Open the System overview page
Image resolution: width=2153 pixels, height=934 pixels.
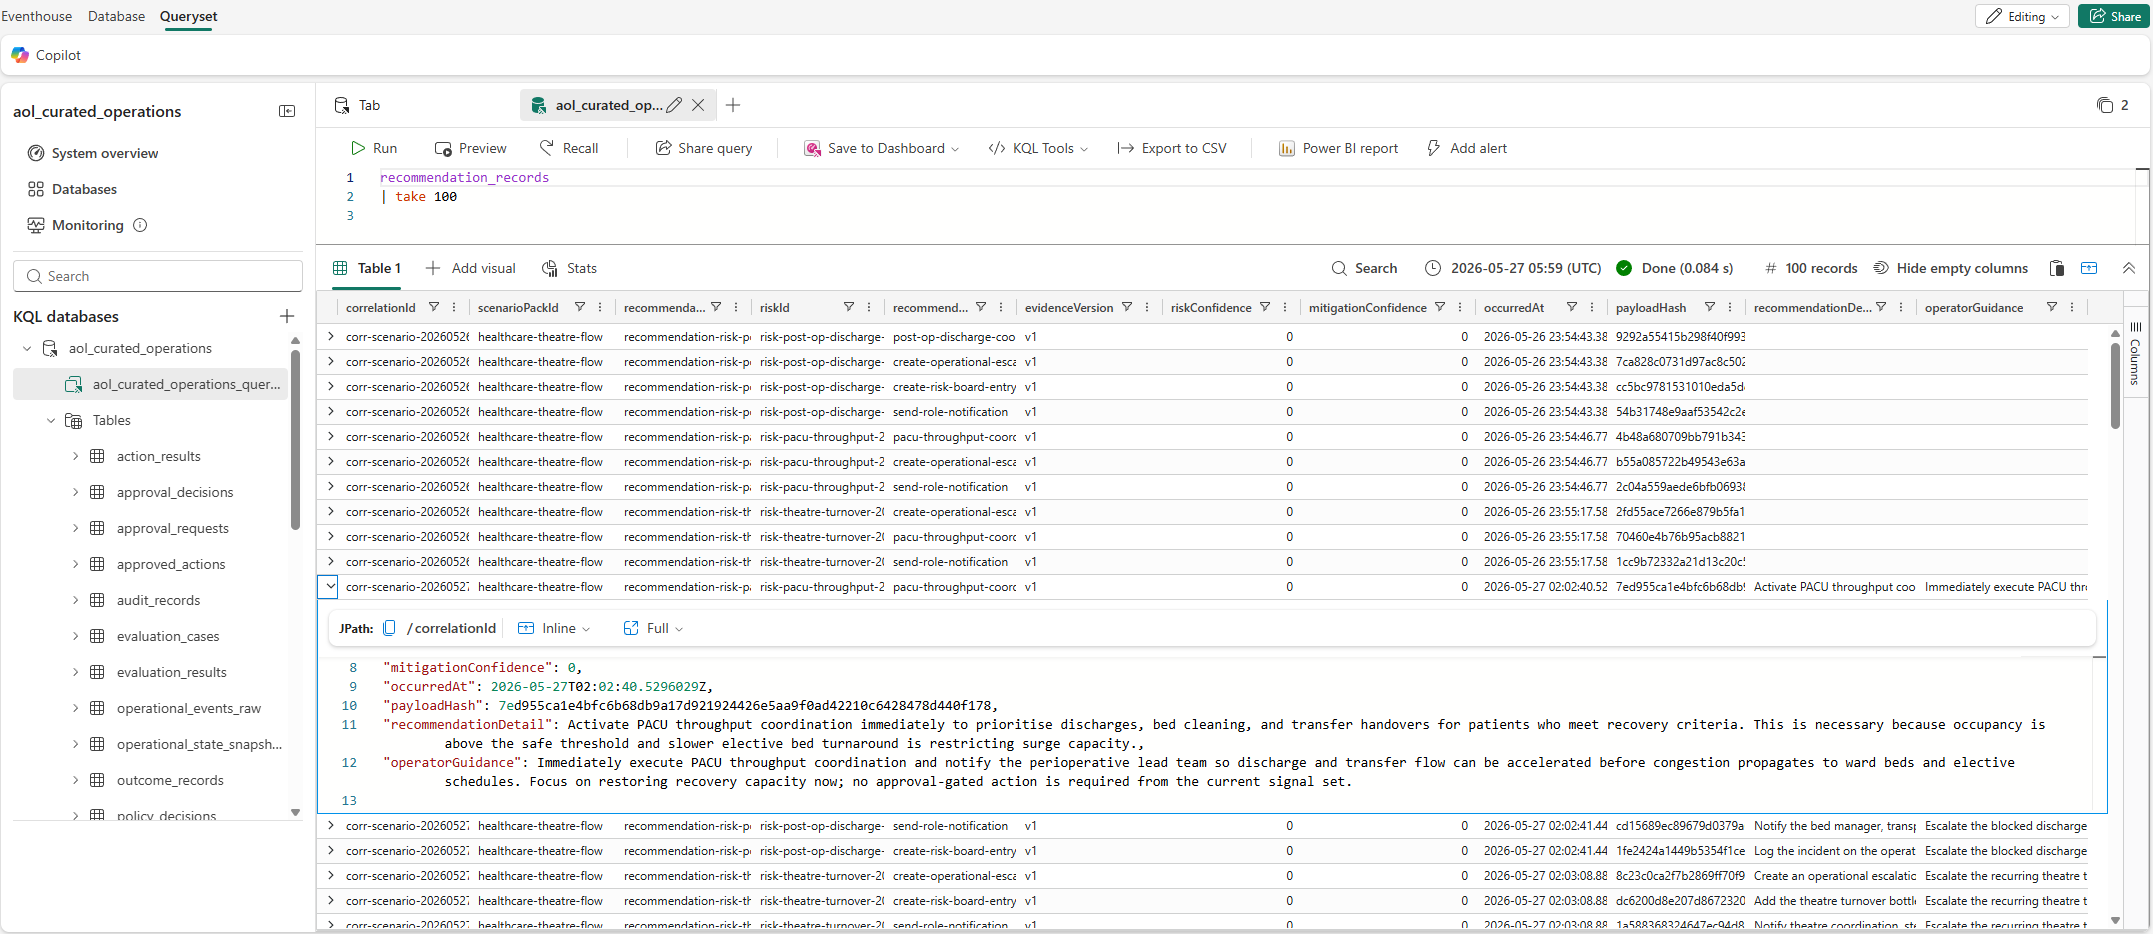click(93, 153)
